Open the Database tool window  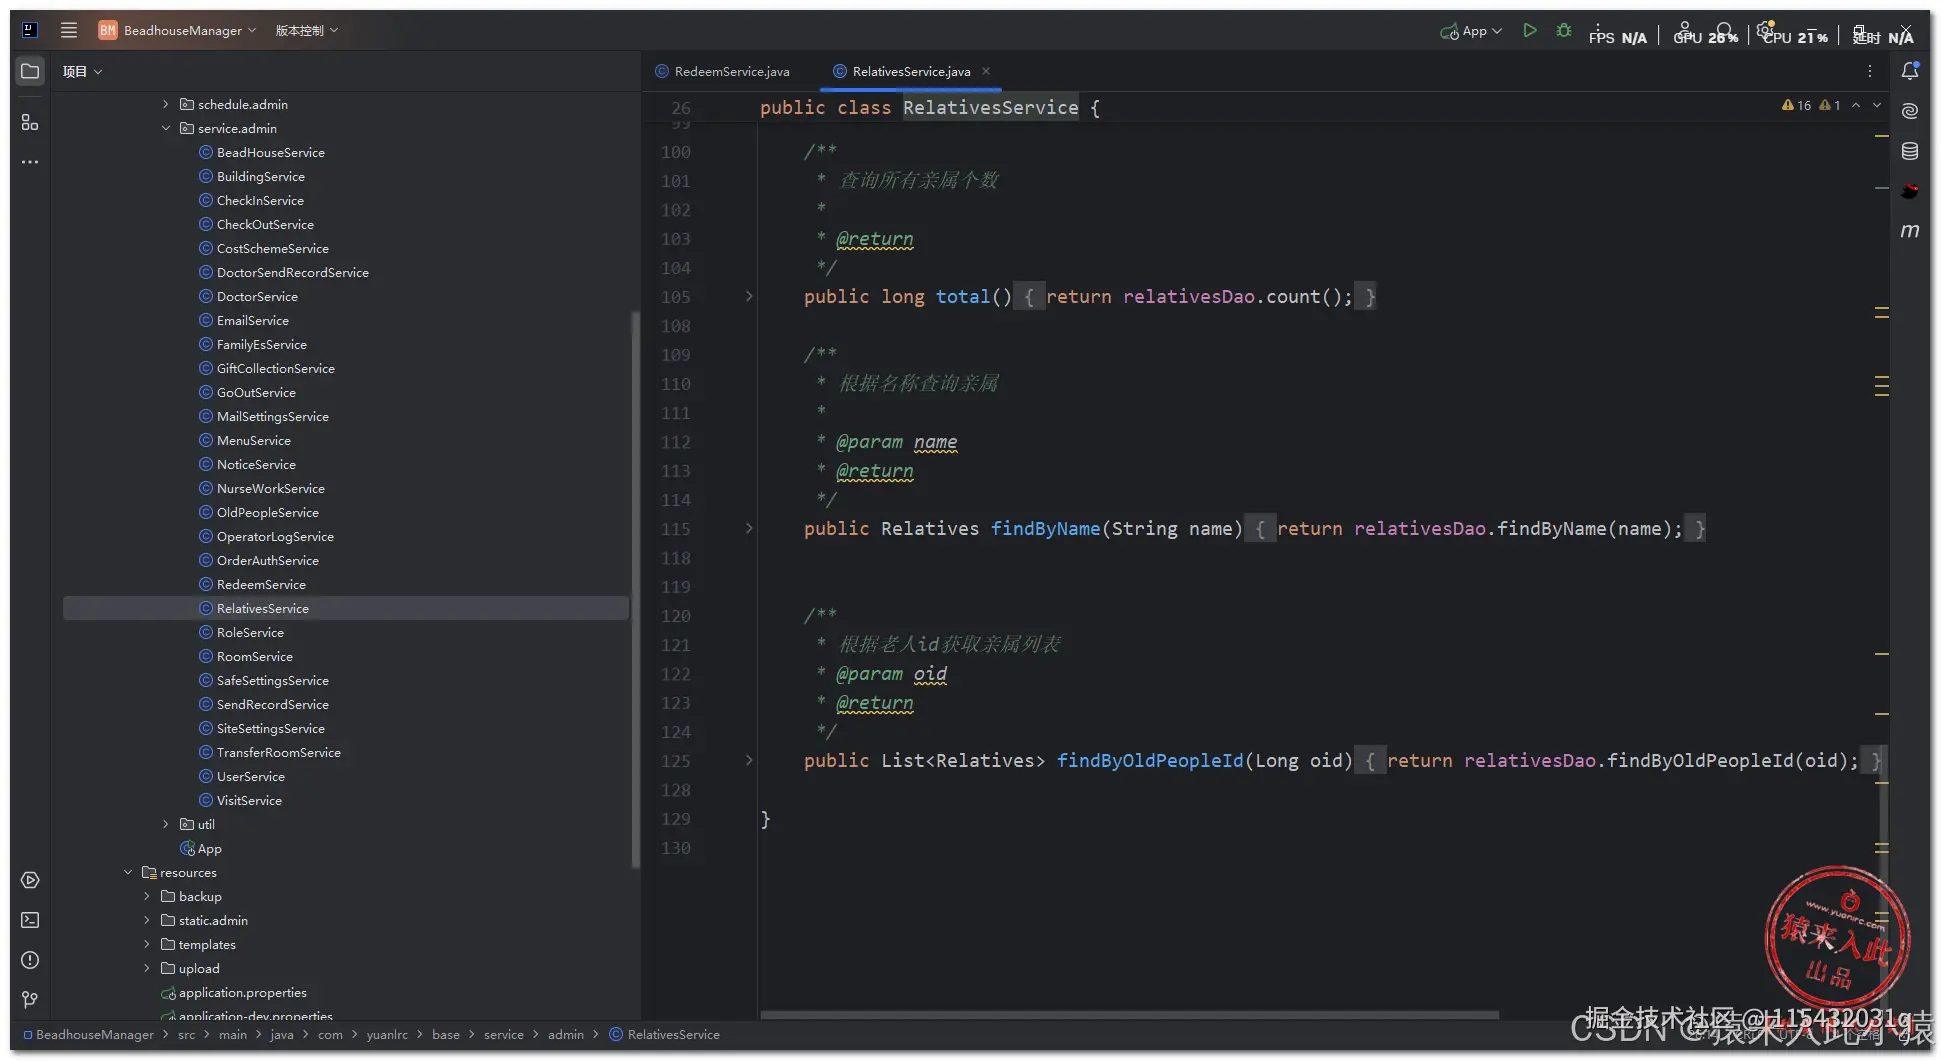1910,151
